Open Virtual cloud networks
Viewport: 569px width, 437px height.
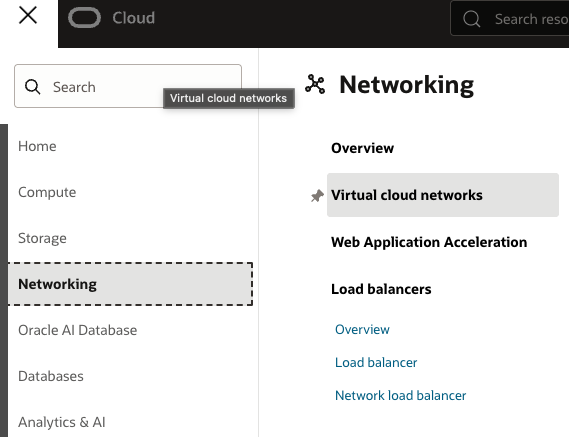pyautogui.click(x=443, y=195)
